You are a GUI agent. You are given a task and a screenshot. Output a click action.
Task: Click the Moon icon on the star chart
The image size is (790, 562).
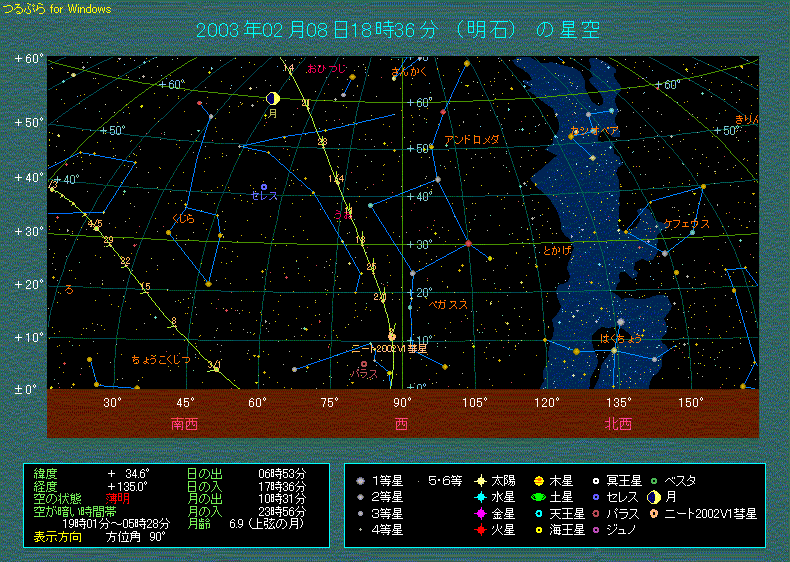click(272, 98)
